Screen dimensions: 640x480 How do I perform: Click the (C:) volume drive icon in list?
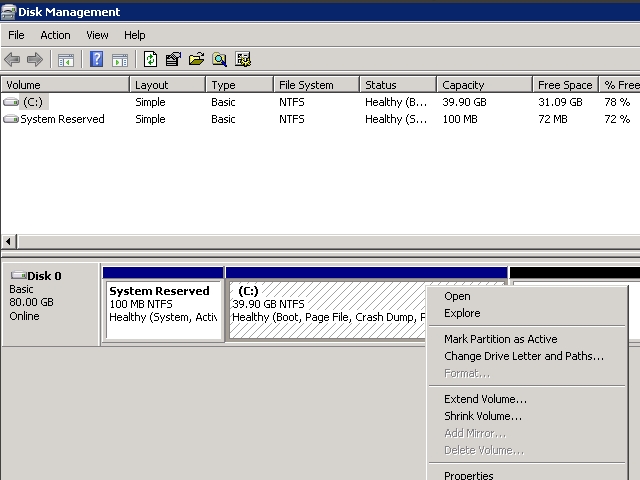11,102
